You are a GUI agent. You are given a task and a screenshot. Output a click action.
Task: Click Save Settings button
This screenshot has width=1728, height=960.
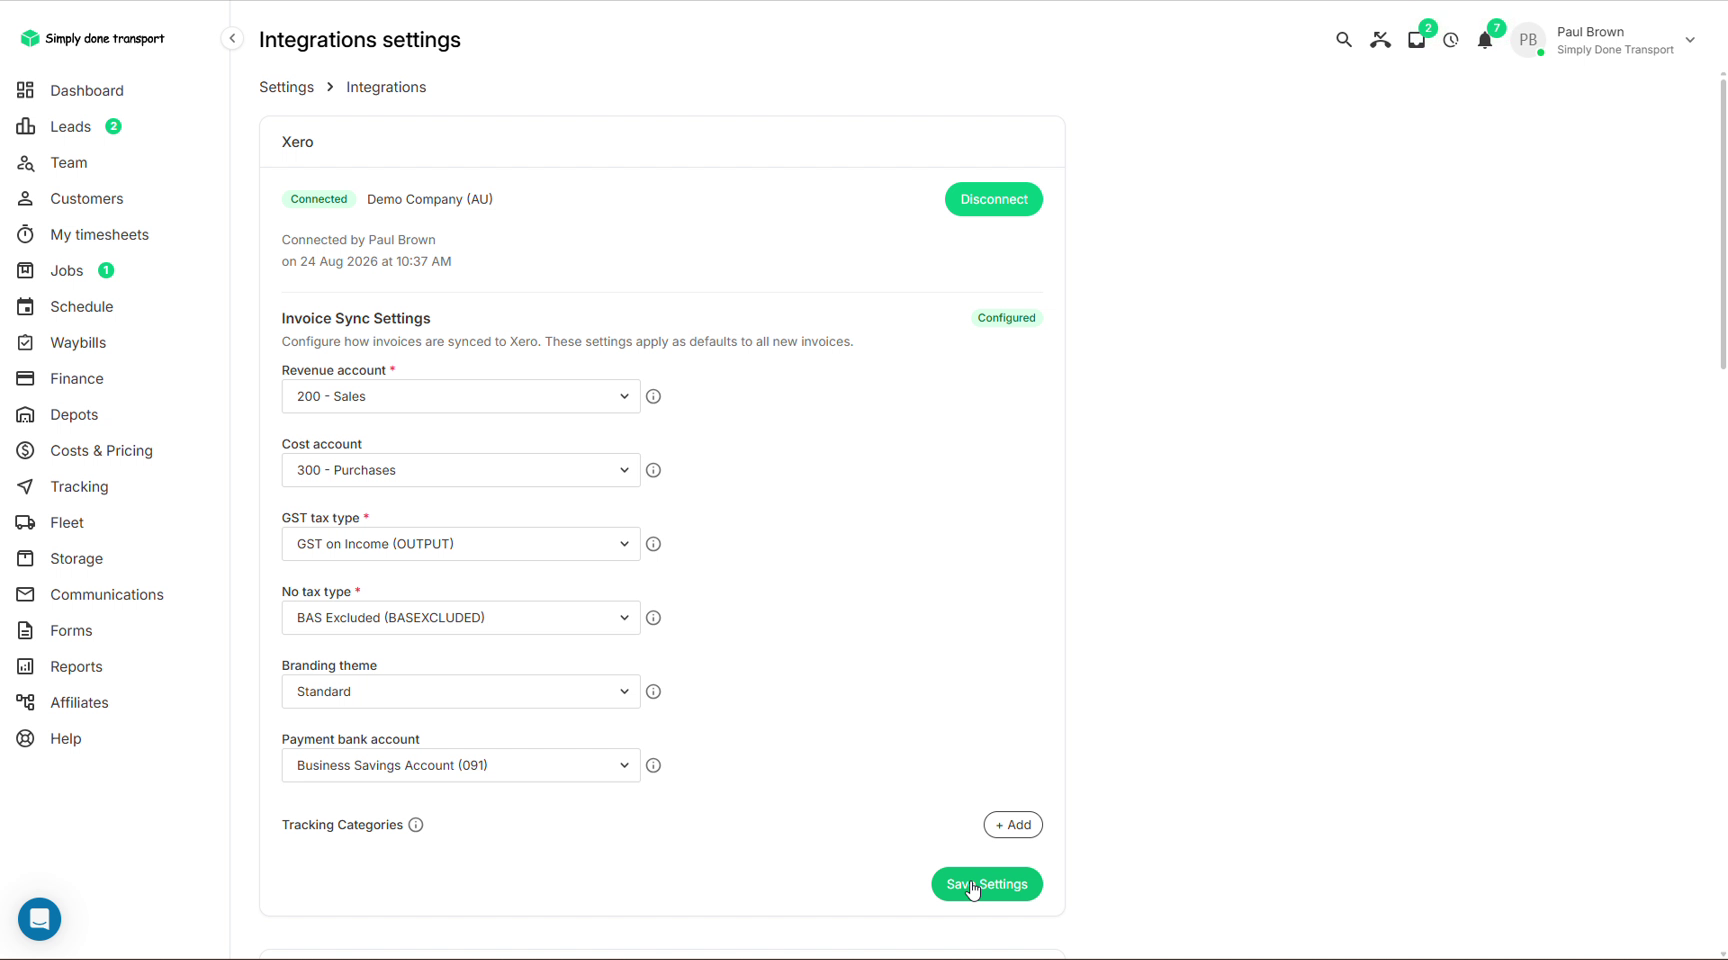coord(986,884)
